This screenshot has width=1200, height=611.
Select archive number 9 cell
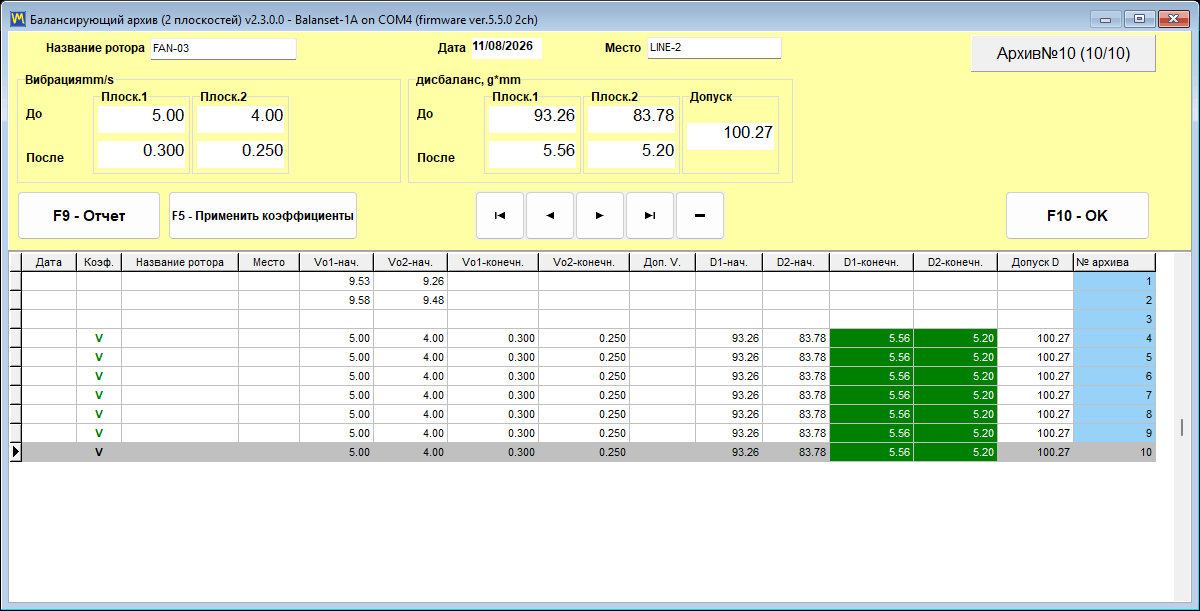click(x=1114, y=433)
